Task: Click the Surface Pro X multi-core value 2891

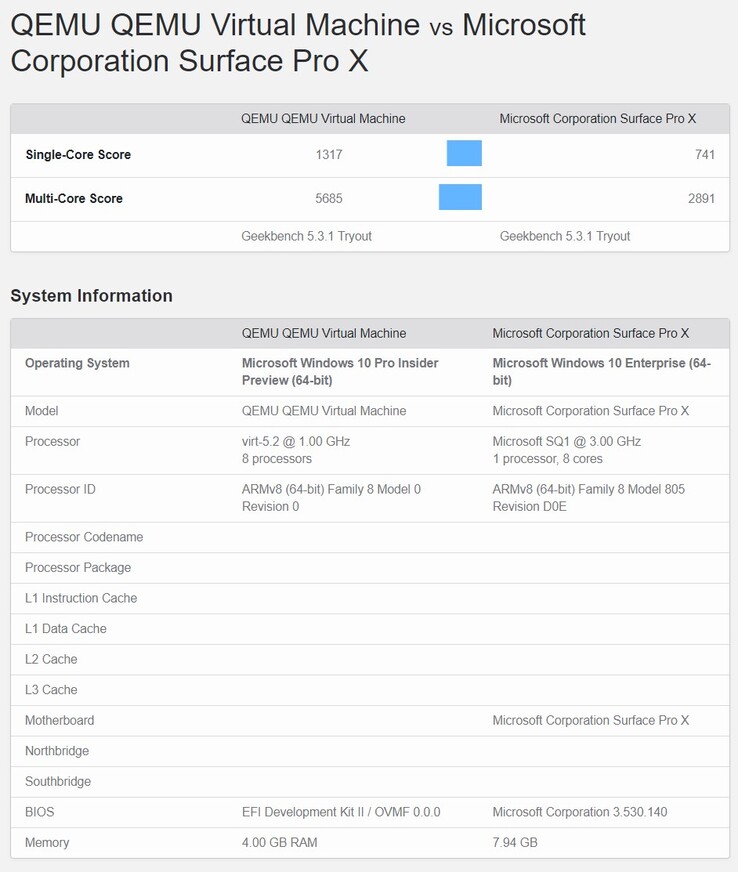Action: [701, 199]
